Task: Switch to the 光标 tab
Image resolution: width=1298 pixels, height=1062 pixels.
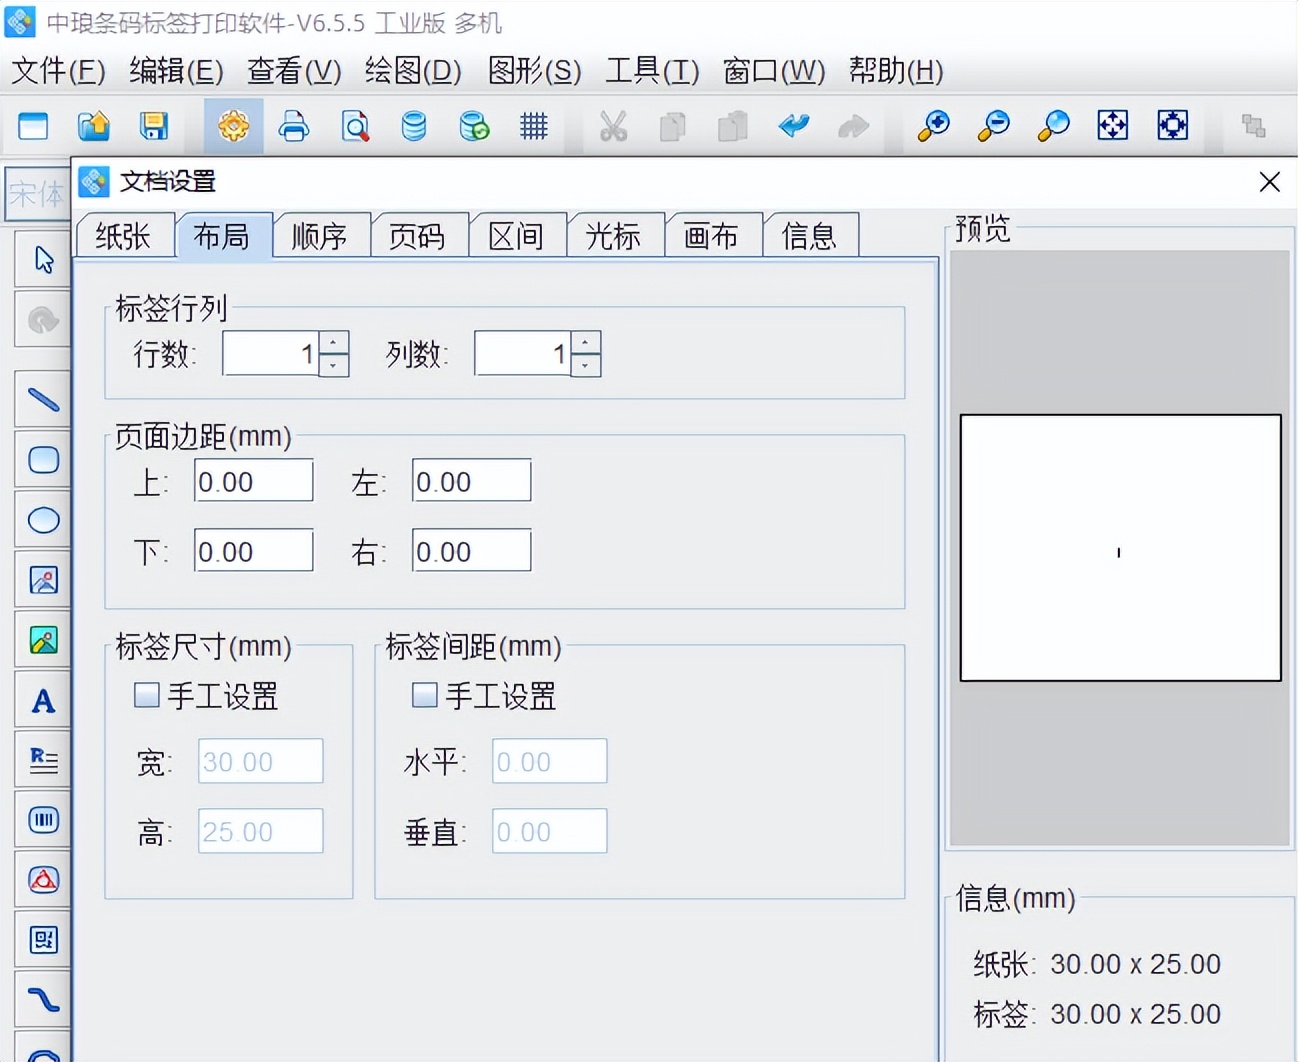Action: click(615, 235)
